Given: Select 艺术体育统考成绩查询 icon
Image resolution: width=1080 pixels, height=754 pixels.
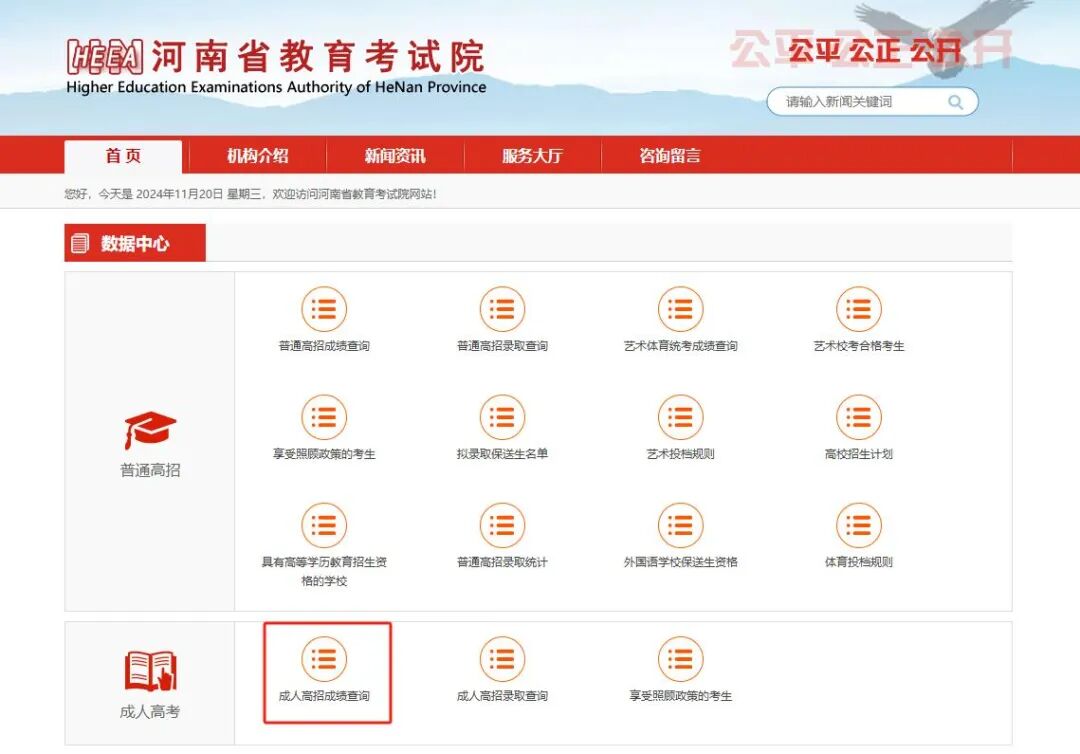Looking at the screenshot, I should pos(680,310).
